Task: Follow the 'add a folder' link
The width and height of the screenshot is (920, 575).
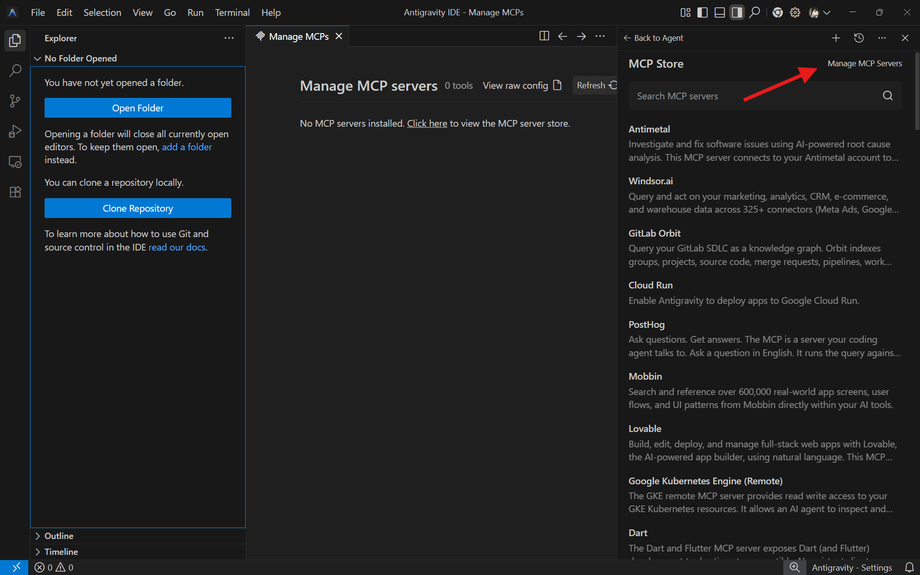Action: (x=187, y=147)
